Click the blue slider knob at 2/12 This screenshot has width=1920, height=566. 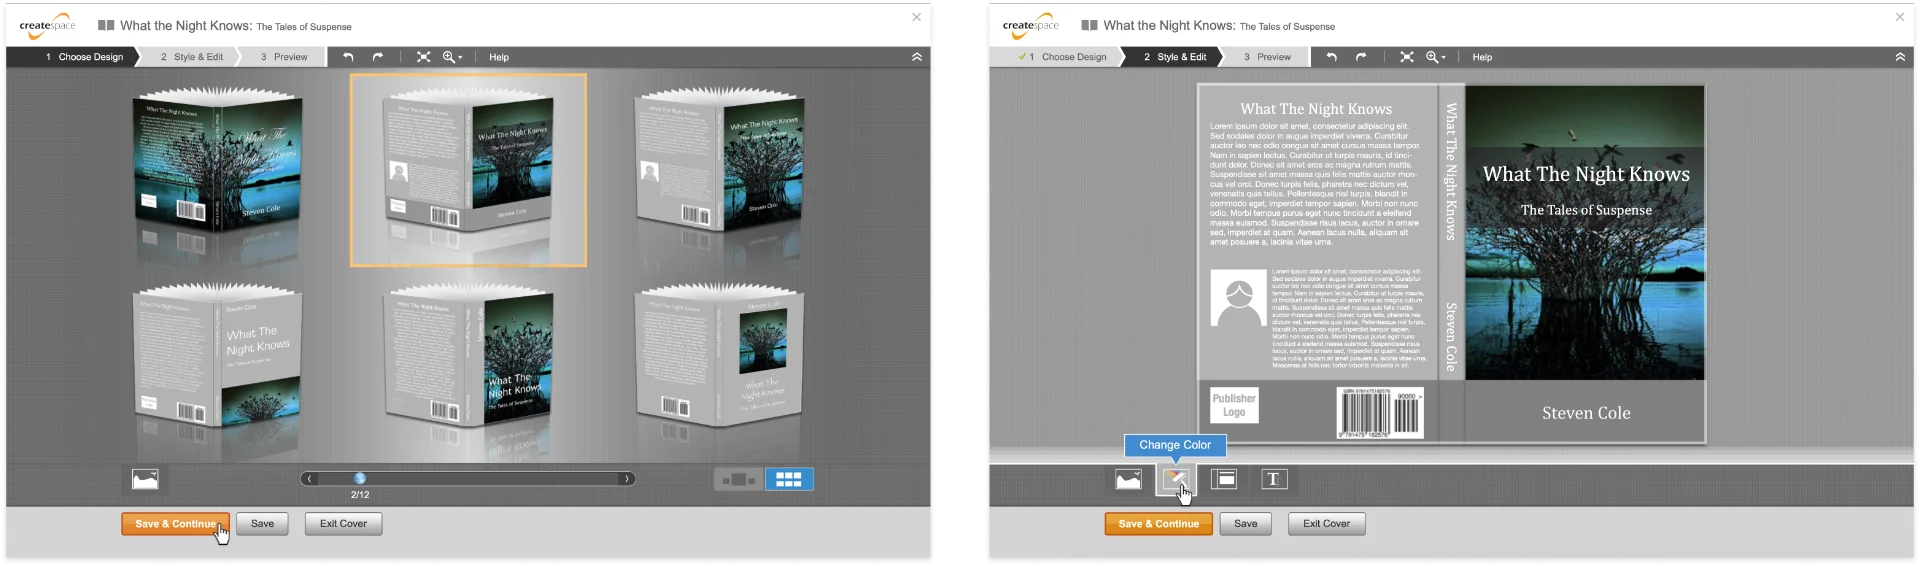[x=360, y=479]
